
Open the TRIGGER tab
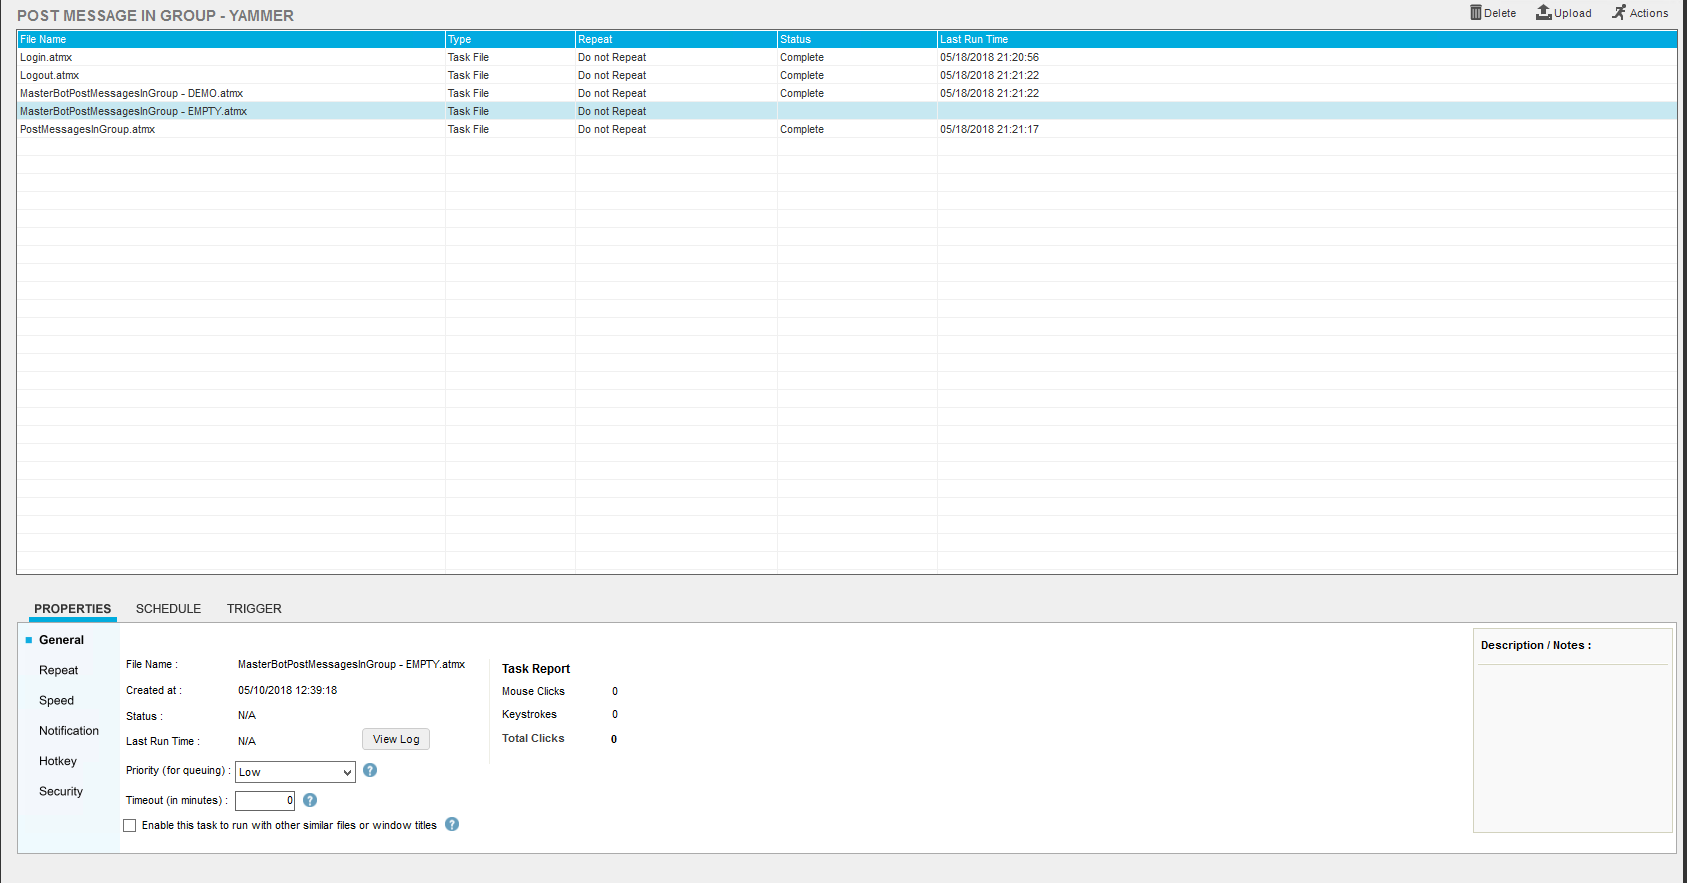pos(254,609)
